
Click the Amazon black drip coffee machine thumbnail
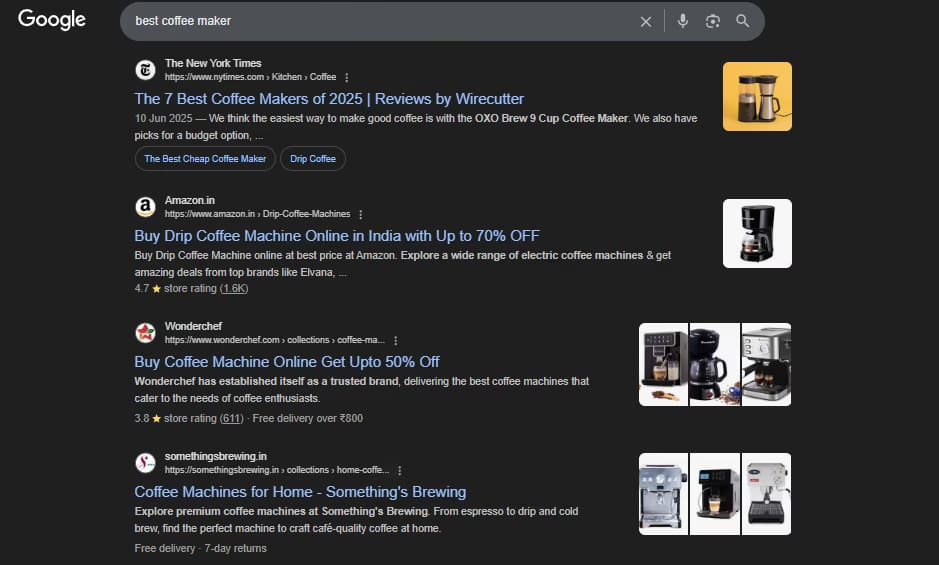(757, 233)
